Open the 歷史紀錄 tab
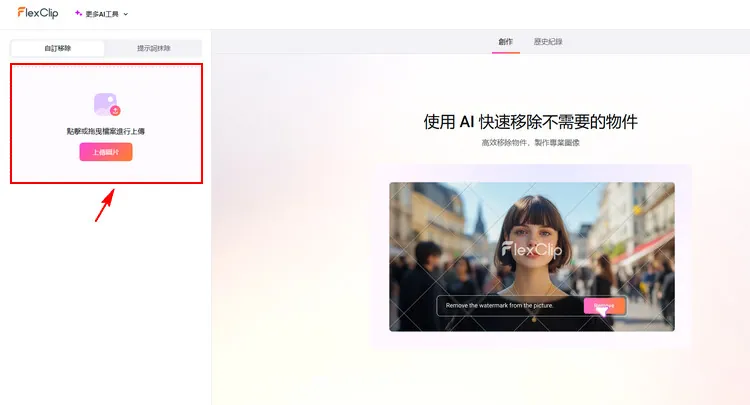This screenshot has width=750, height=405. pos(548,42)
